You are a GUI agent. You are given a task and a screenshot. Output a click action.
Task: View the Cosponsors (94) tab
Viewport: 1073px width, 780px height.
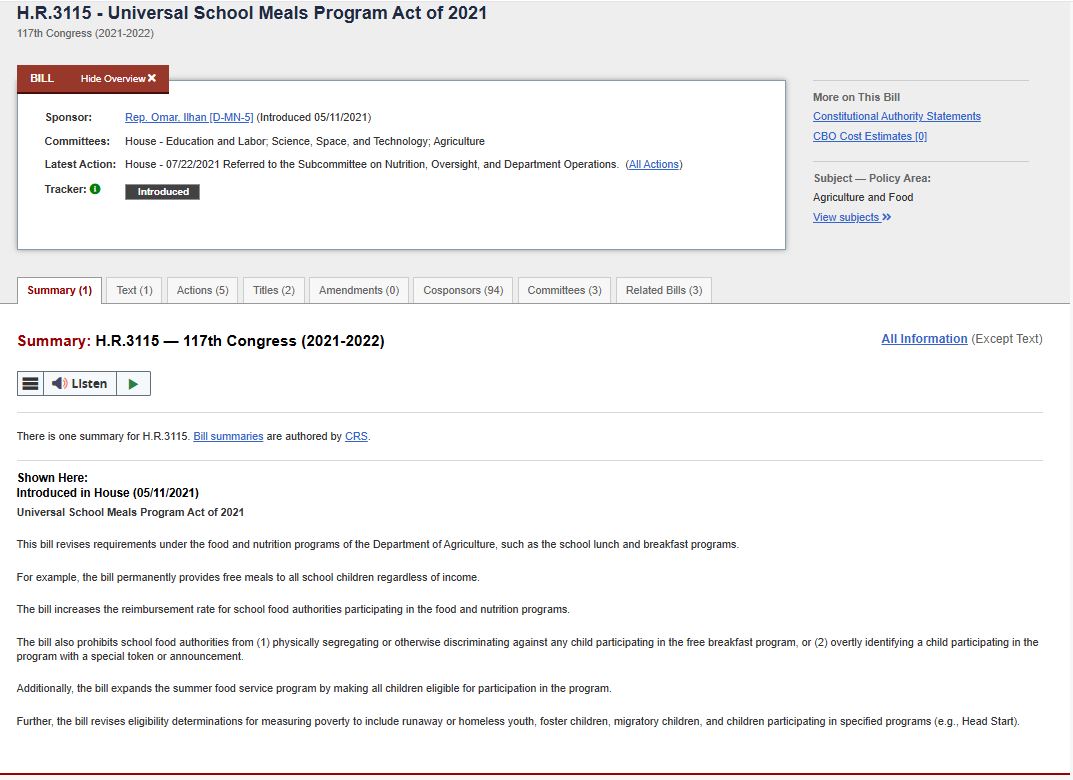[x=463, y=290]
